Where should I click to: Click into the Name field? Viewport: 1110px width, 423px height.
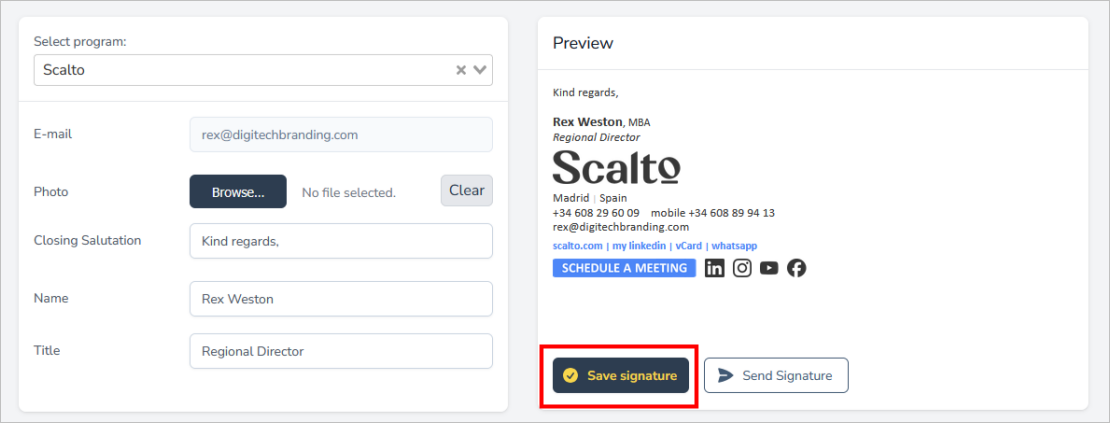coord(340,298)
